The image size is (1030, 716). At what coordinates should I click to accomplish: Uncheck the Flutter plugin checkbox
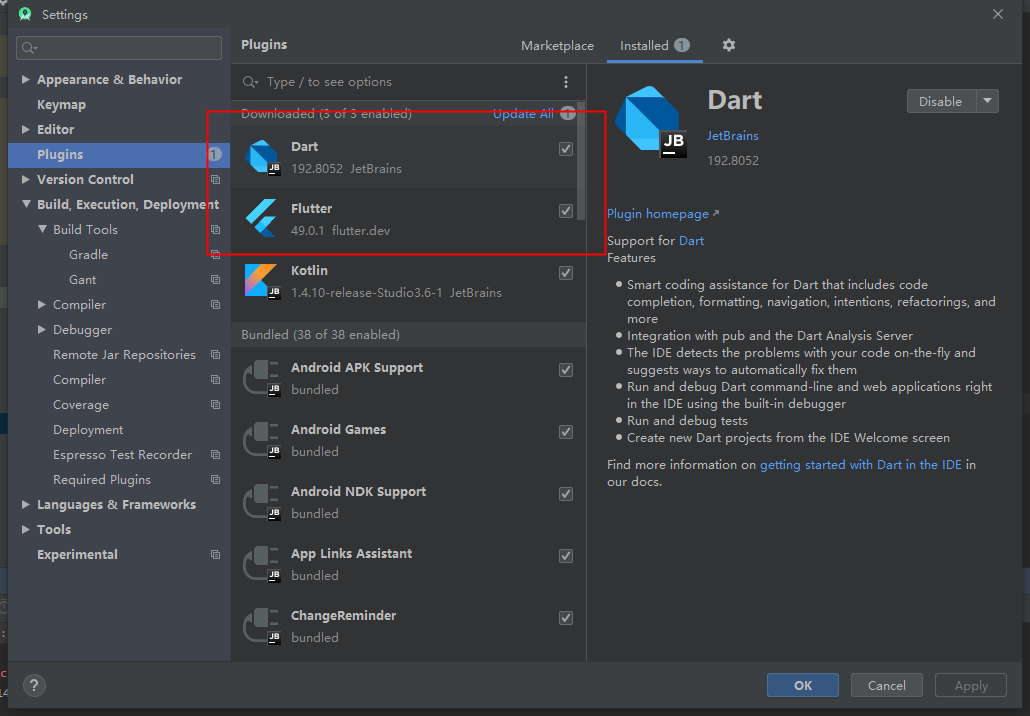(x=566, y=211)
